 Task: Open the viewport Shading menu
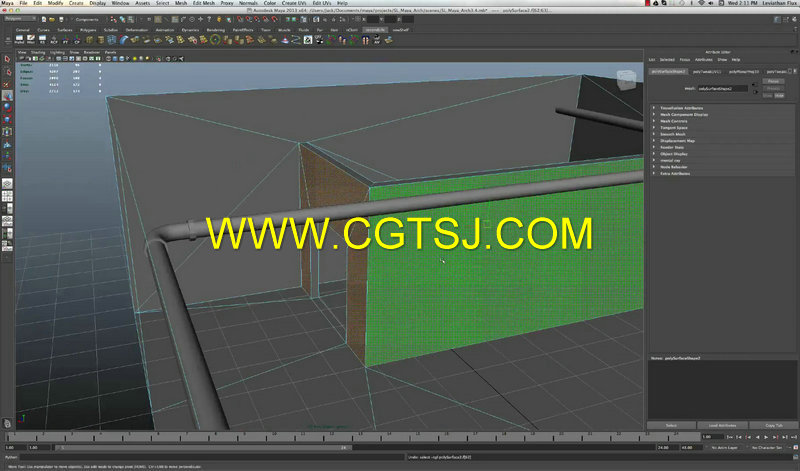coord(38,52)
